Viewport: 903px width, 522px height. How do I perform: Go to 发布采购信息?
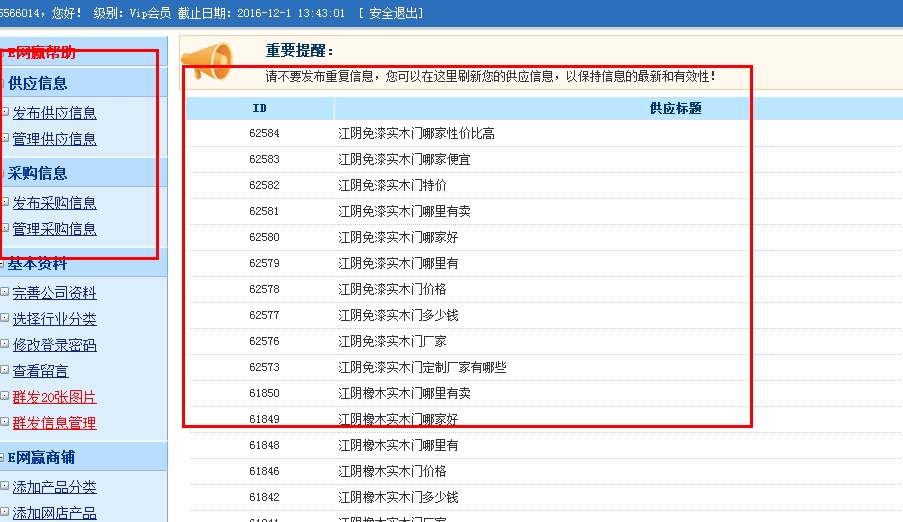55,203
